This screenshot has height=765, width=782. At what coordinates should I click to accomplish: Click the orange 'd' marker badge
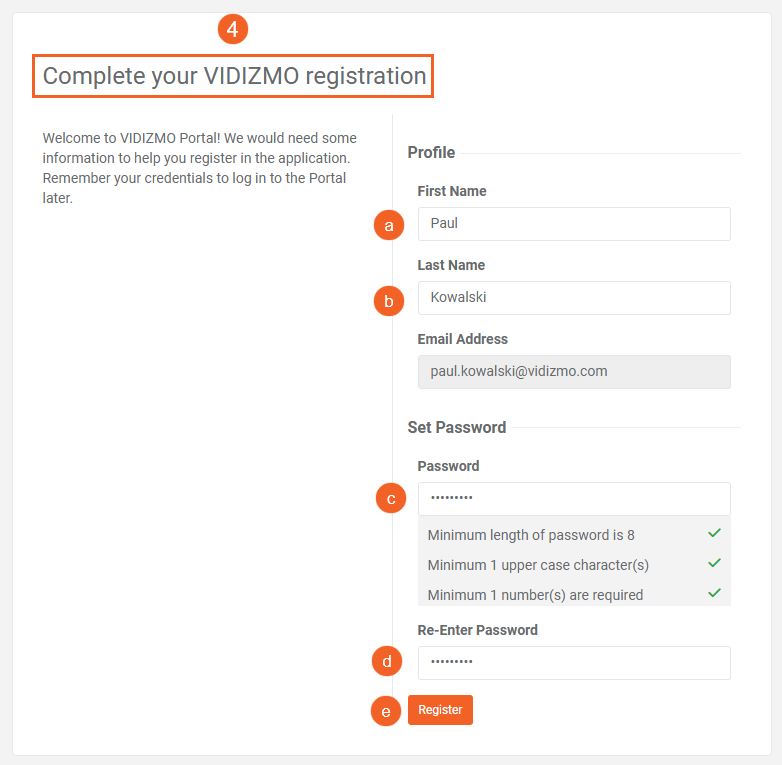pos(387,661)
